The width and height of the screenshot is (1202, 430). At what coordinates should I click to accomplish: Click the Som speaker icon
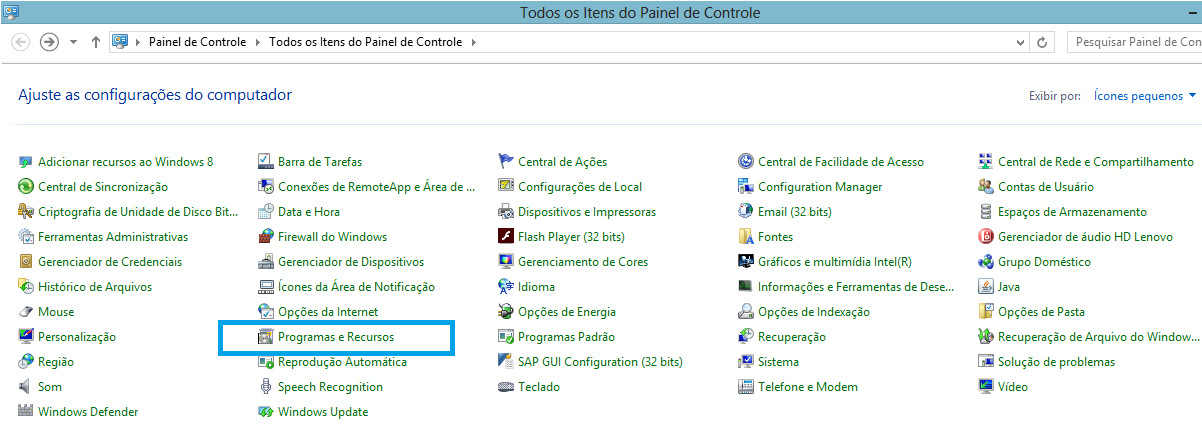click(26, 387)
